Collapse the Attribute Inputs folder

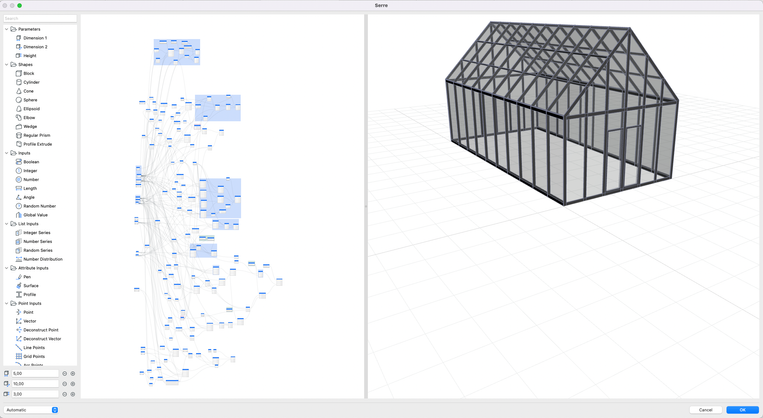pyautogui.click(x=6, y=268)
